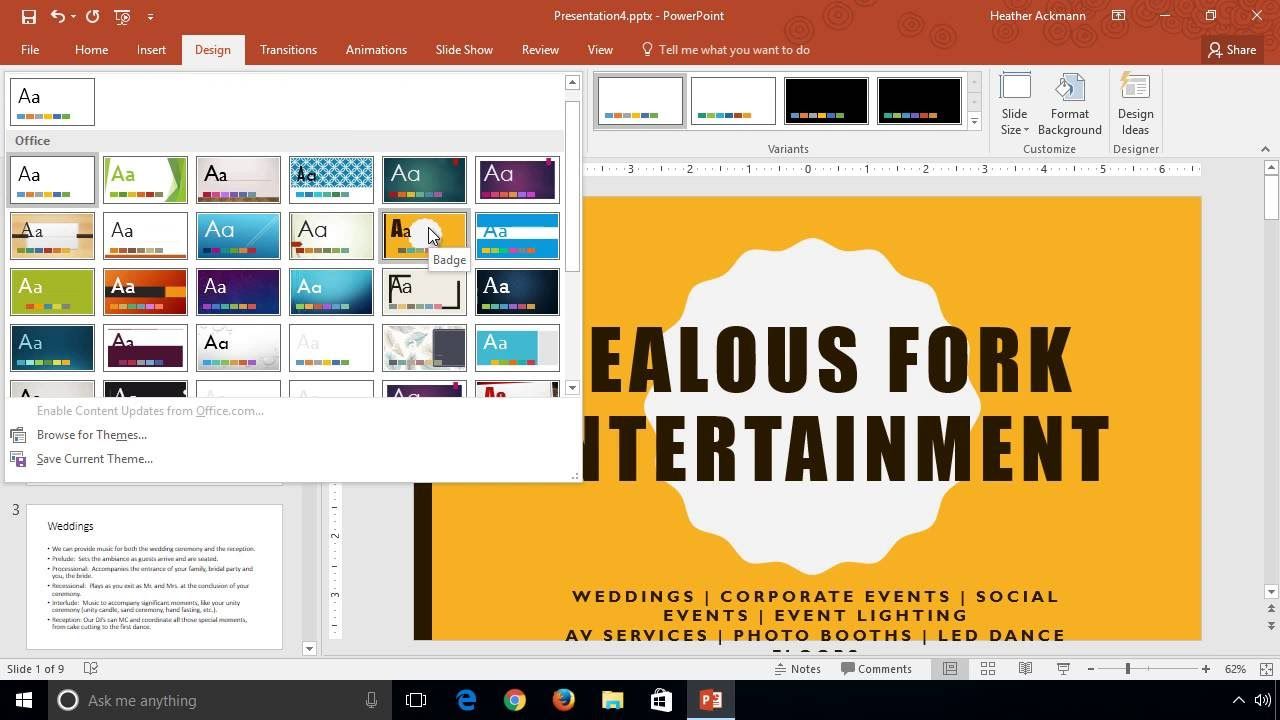Image resolution: width=1280 pixels, height=720 pixels.
Task: Switch to Reading View icon
Action: (x=1025, y=669)
